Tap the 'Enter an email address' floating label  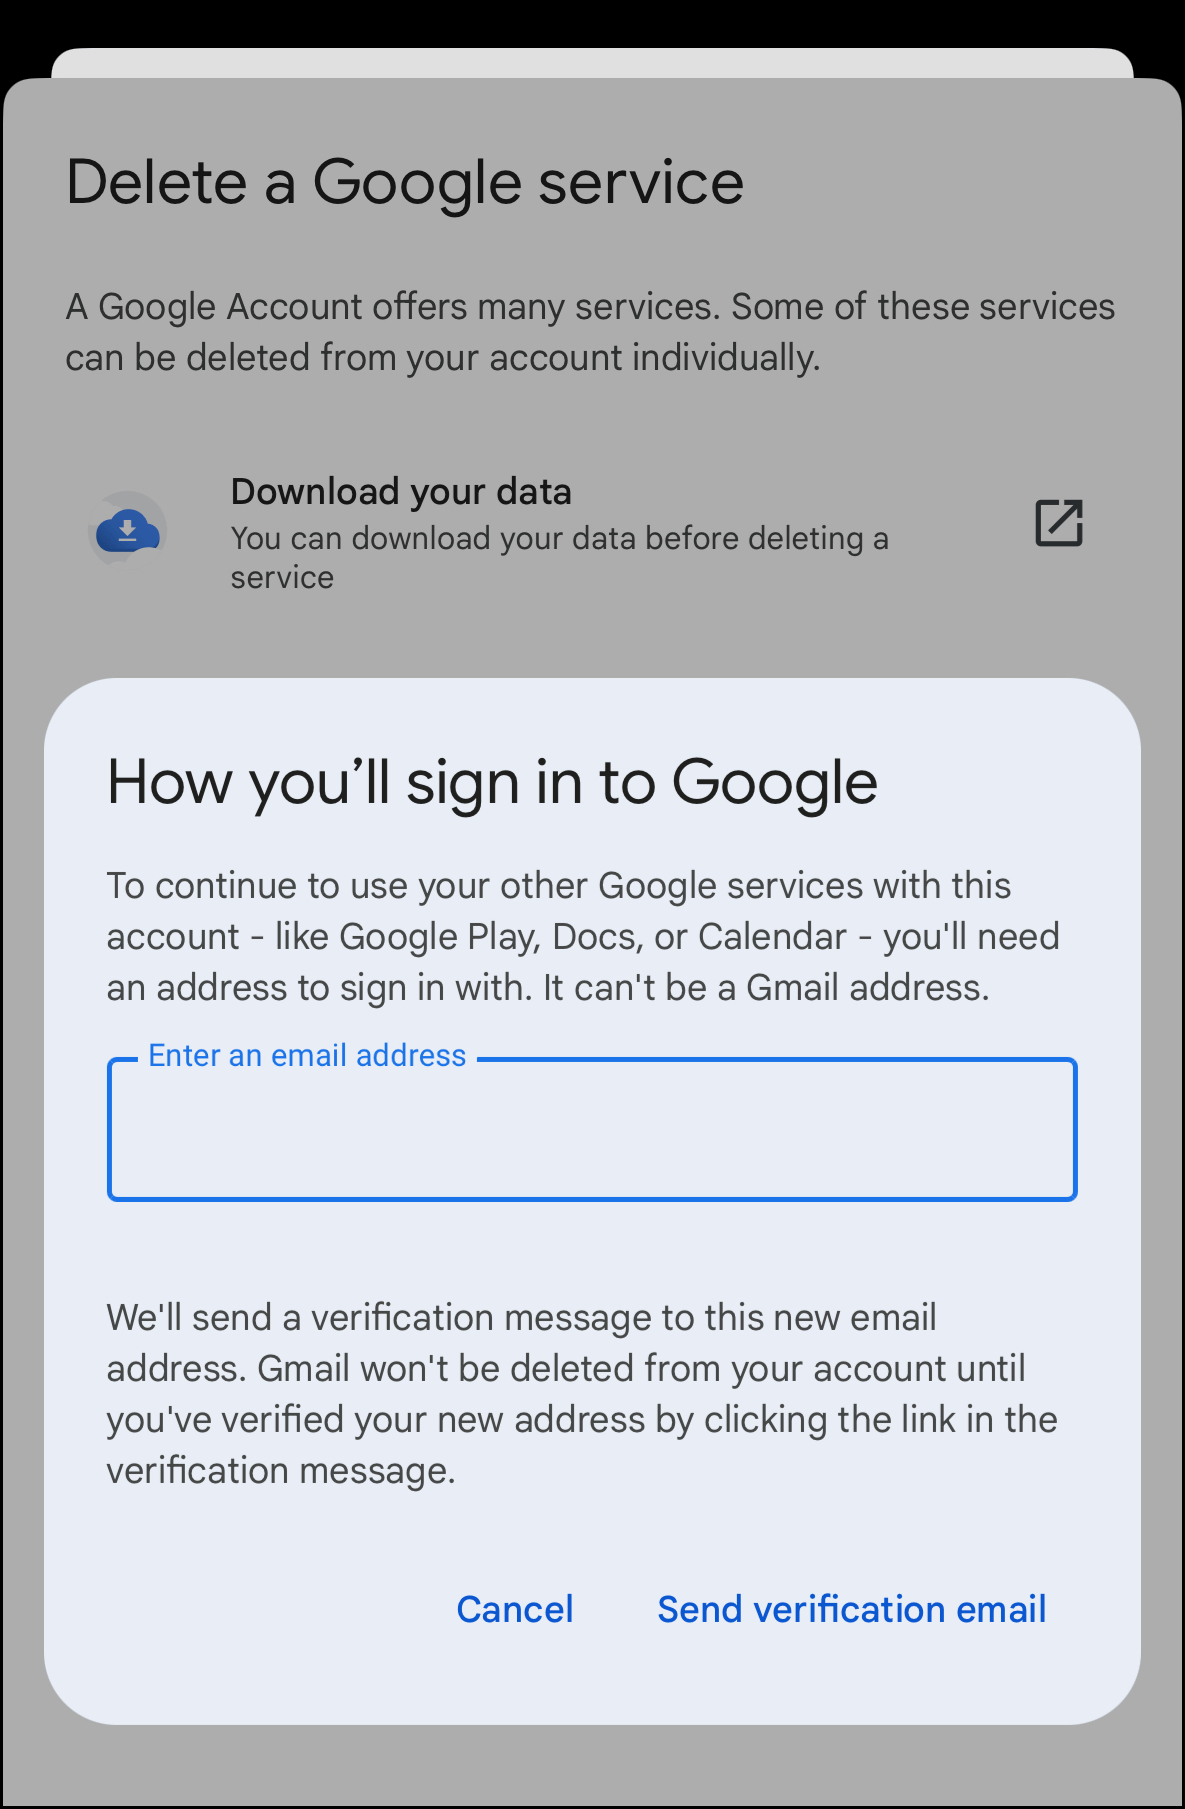click(307, 1056)
